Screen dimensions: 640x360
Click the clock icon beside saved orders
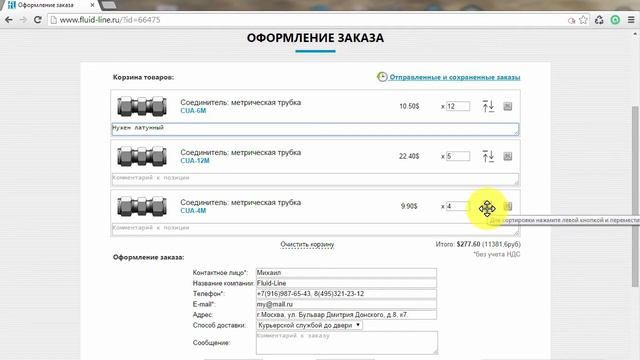tap(382, 77)
